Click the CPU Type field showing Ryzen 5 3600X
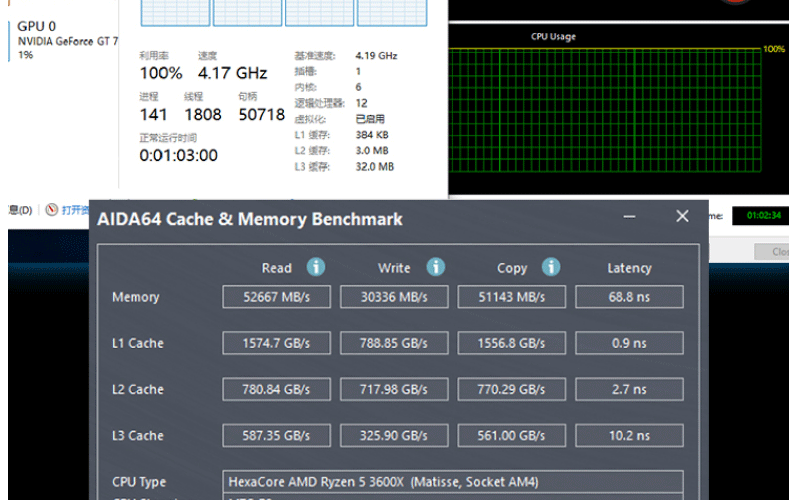 [x=455, y=481]
